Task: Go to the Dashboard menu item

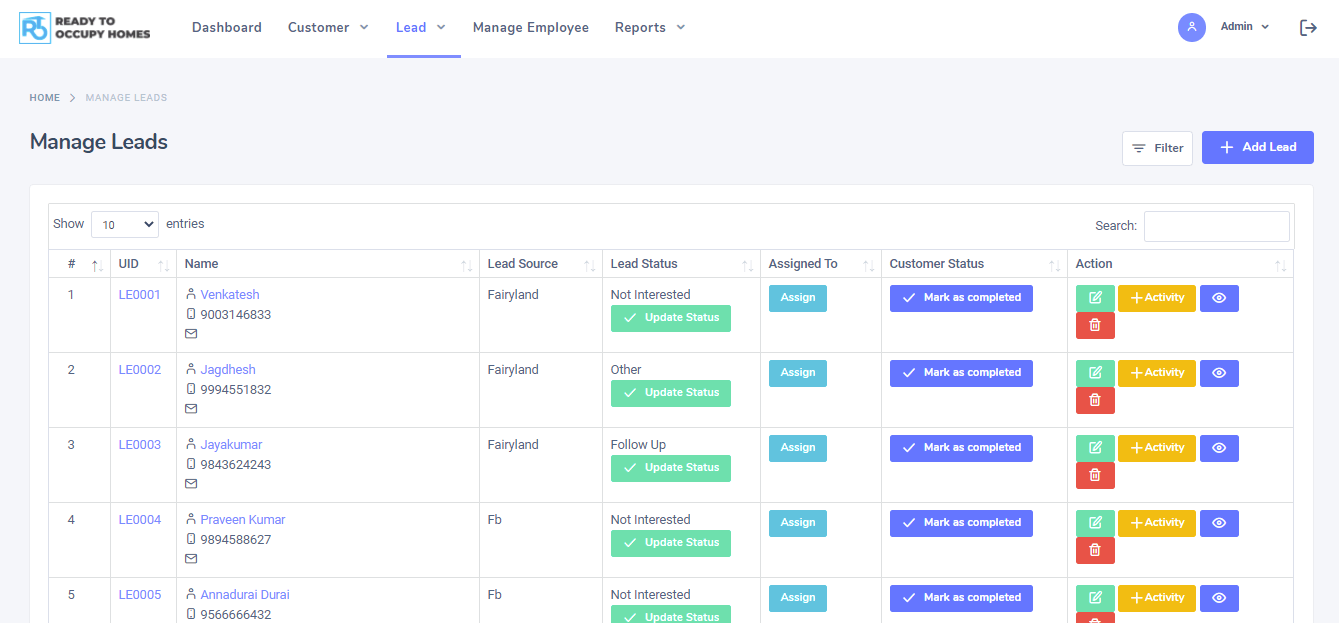Action: 227,28
